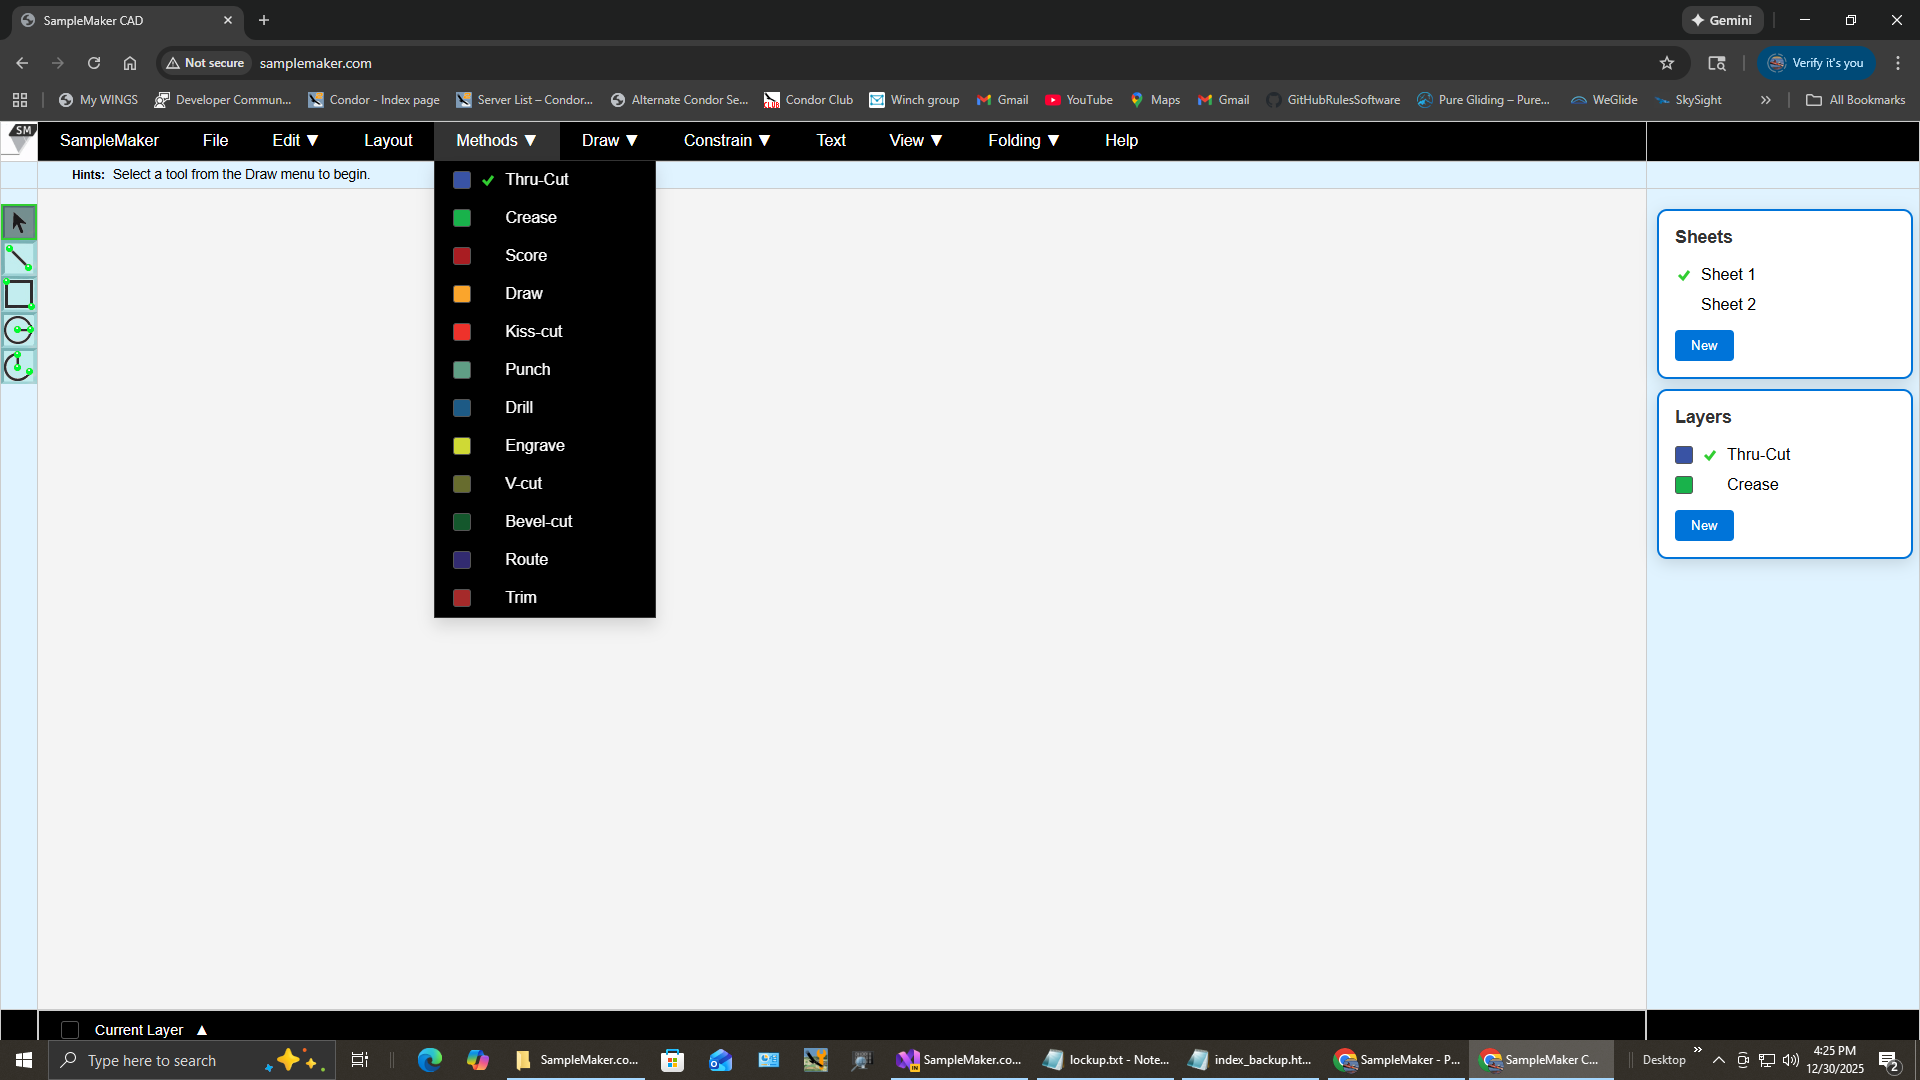Choose Kiss-cut from the Methods menu

pos(533,332)
